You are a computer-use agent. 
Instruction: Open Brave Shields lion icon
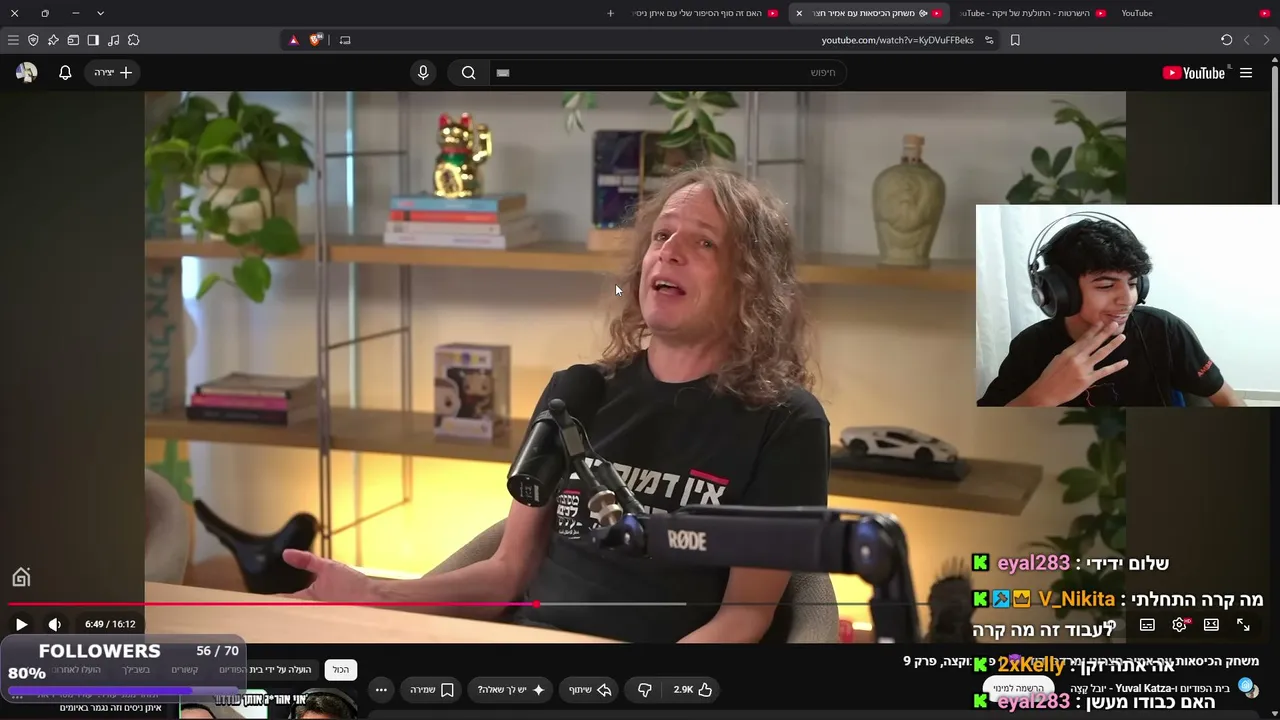coord(316,40)
